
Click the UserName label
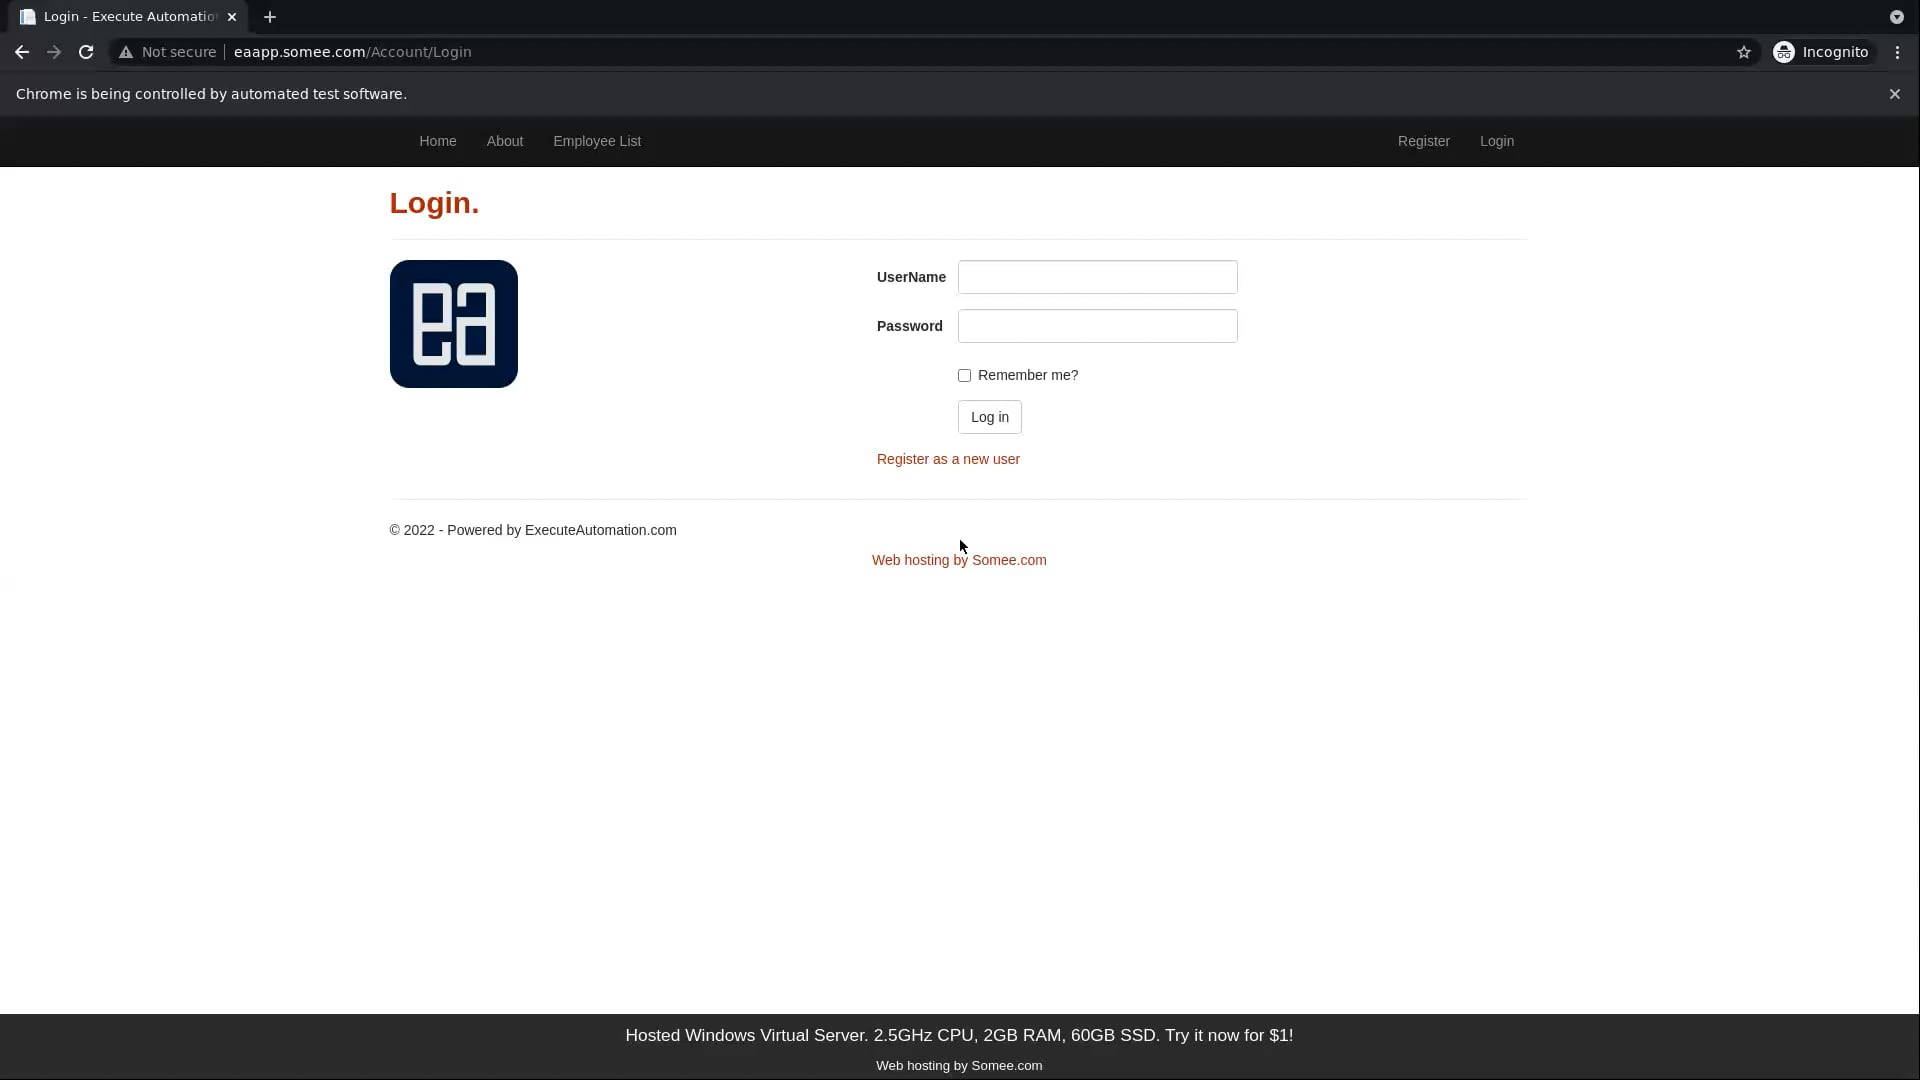point(911,277)
